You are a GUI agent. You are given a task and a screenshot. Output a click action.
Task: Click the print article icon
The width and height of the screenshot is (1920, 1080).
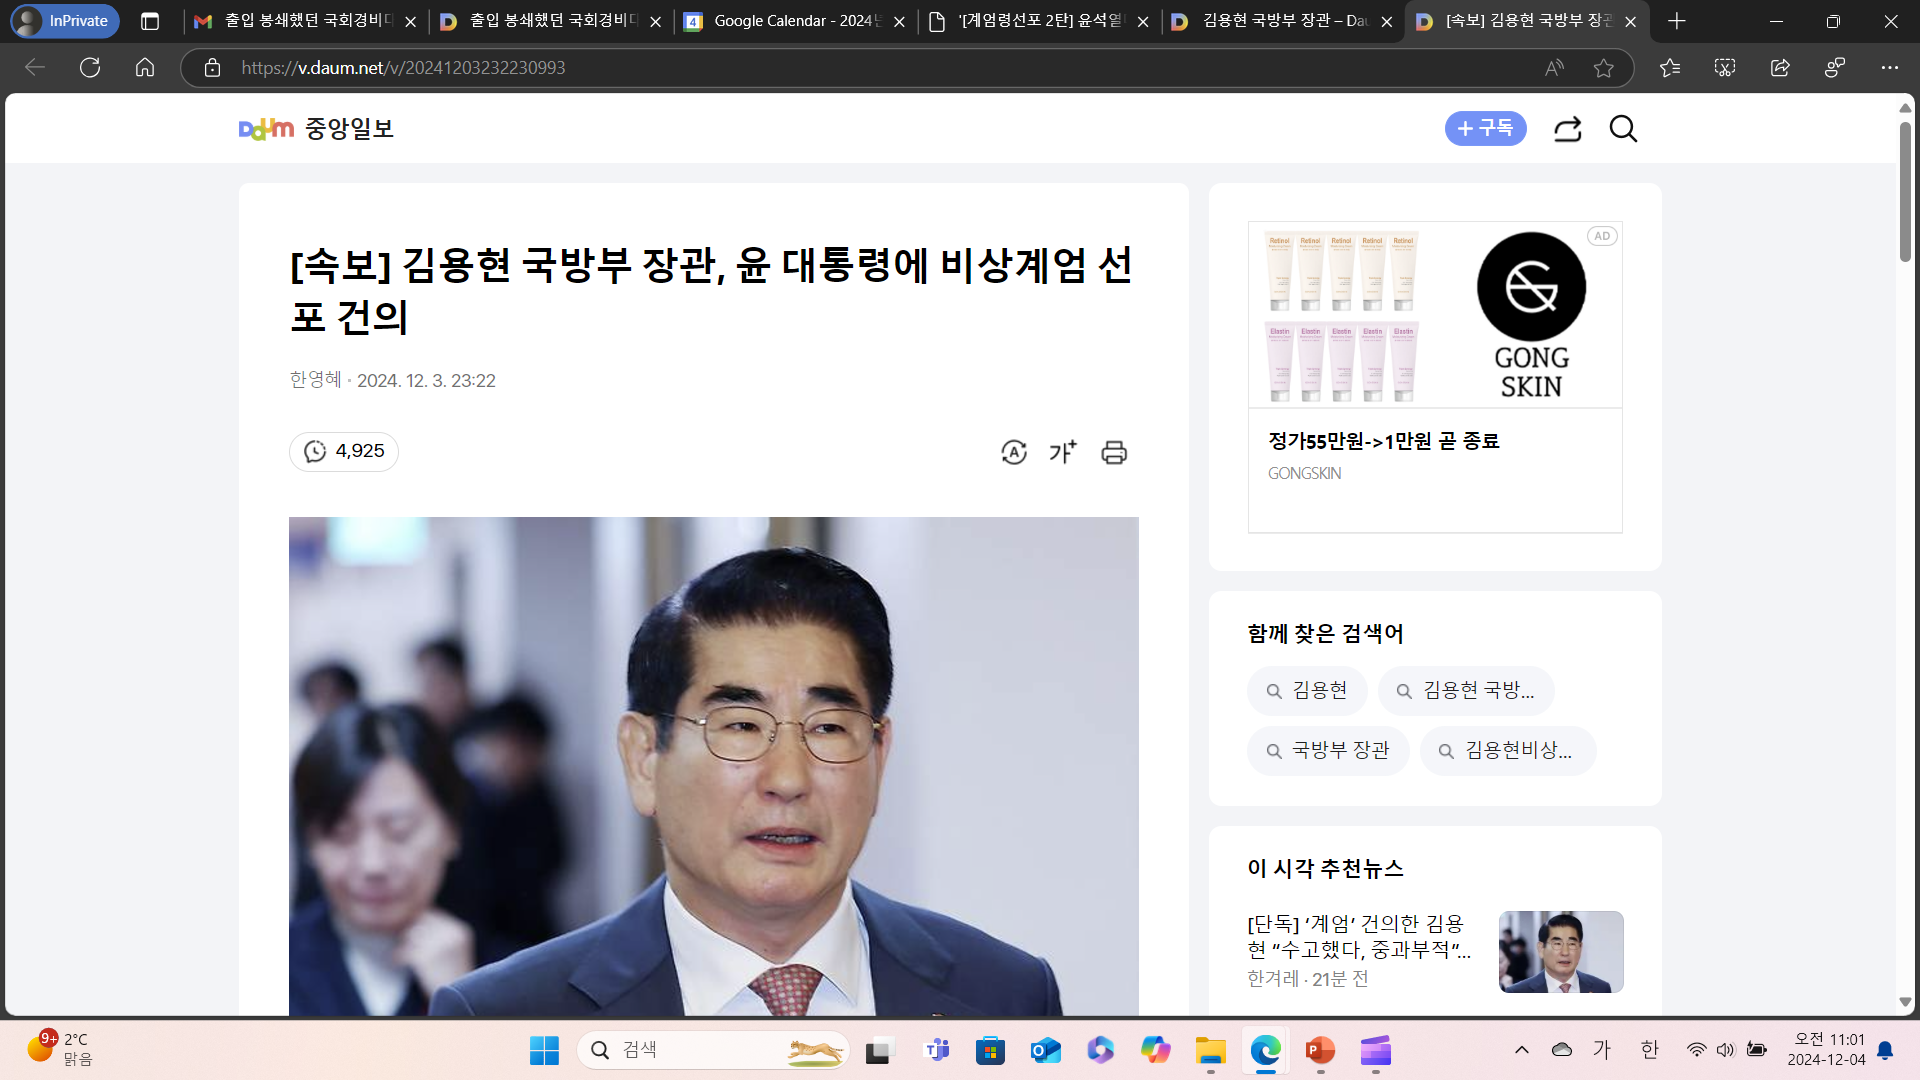1114,452
